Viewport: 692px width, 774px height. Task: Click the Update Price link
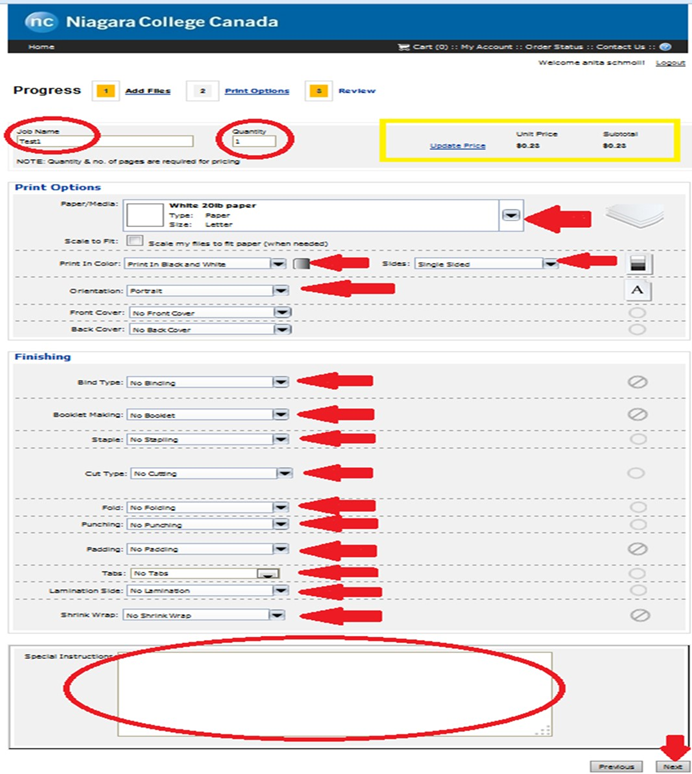tap(457, 146)
